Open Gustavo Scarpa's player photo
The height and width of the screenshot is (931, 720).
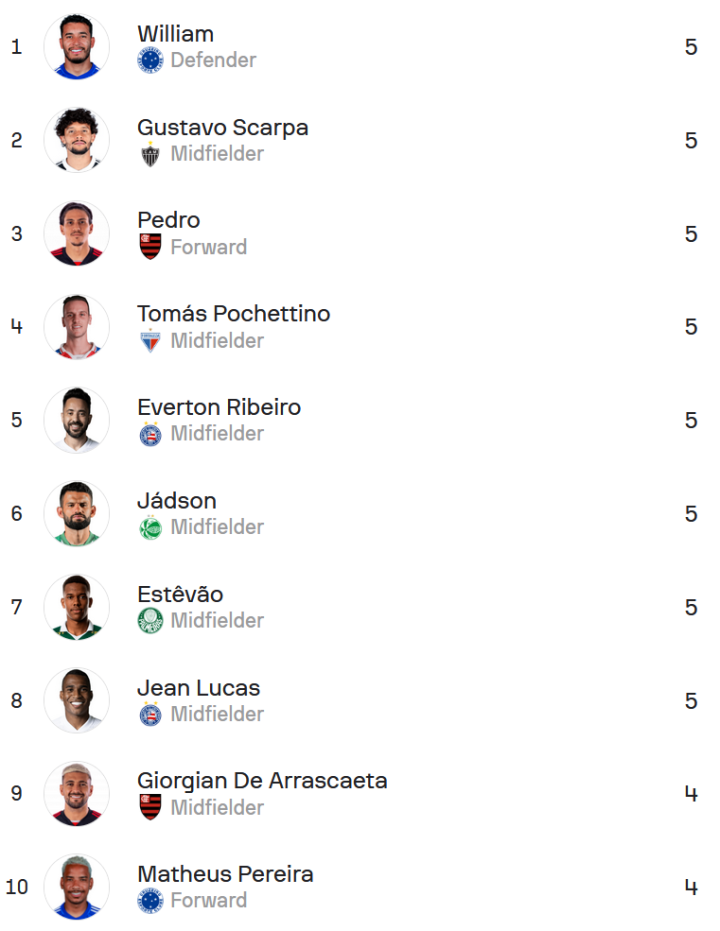pyautogui.click(x=77, y=140)
